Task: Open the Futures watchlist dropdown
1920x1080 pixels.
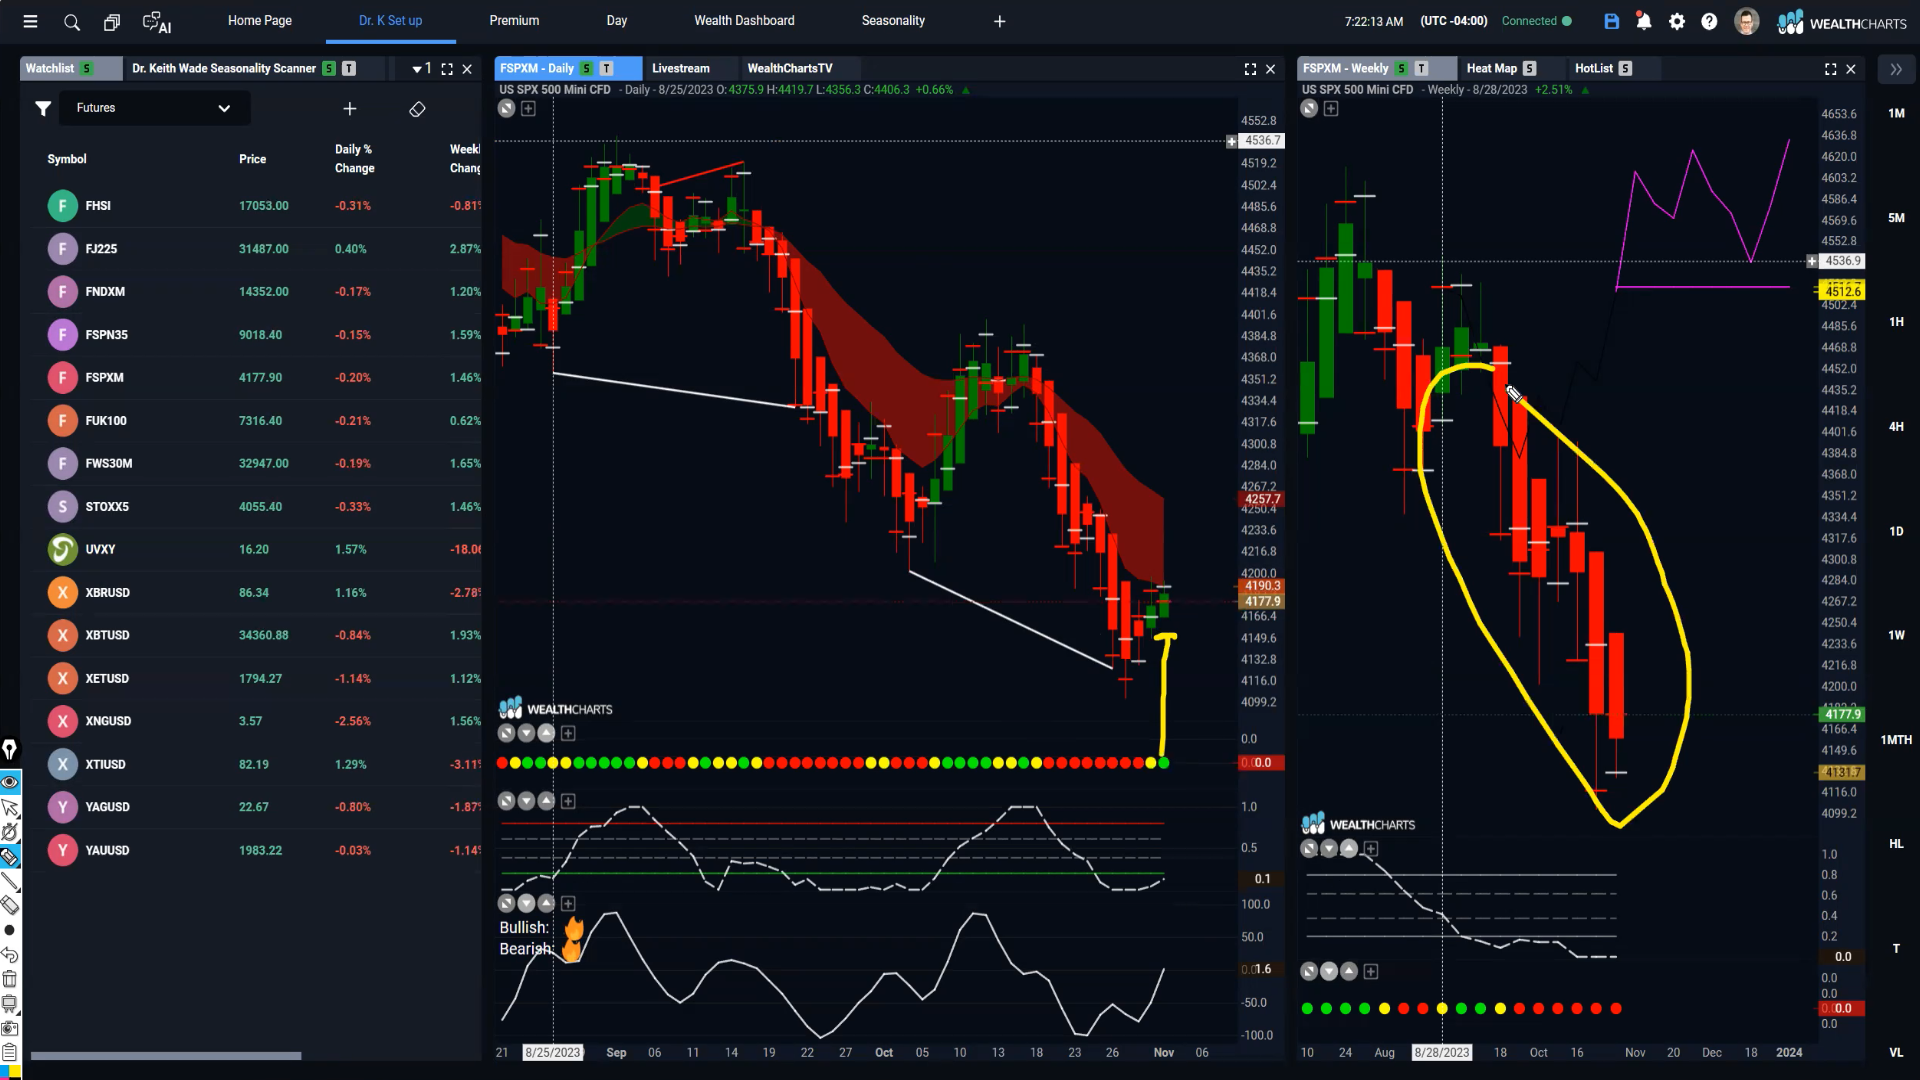Action: (x=154, y=108)
